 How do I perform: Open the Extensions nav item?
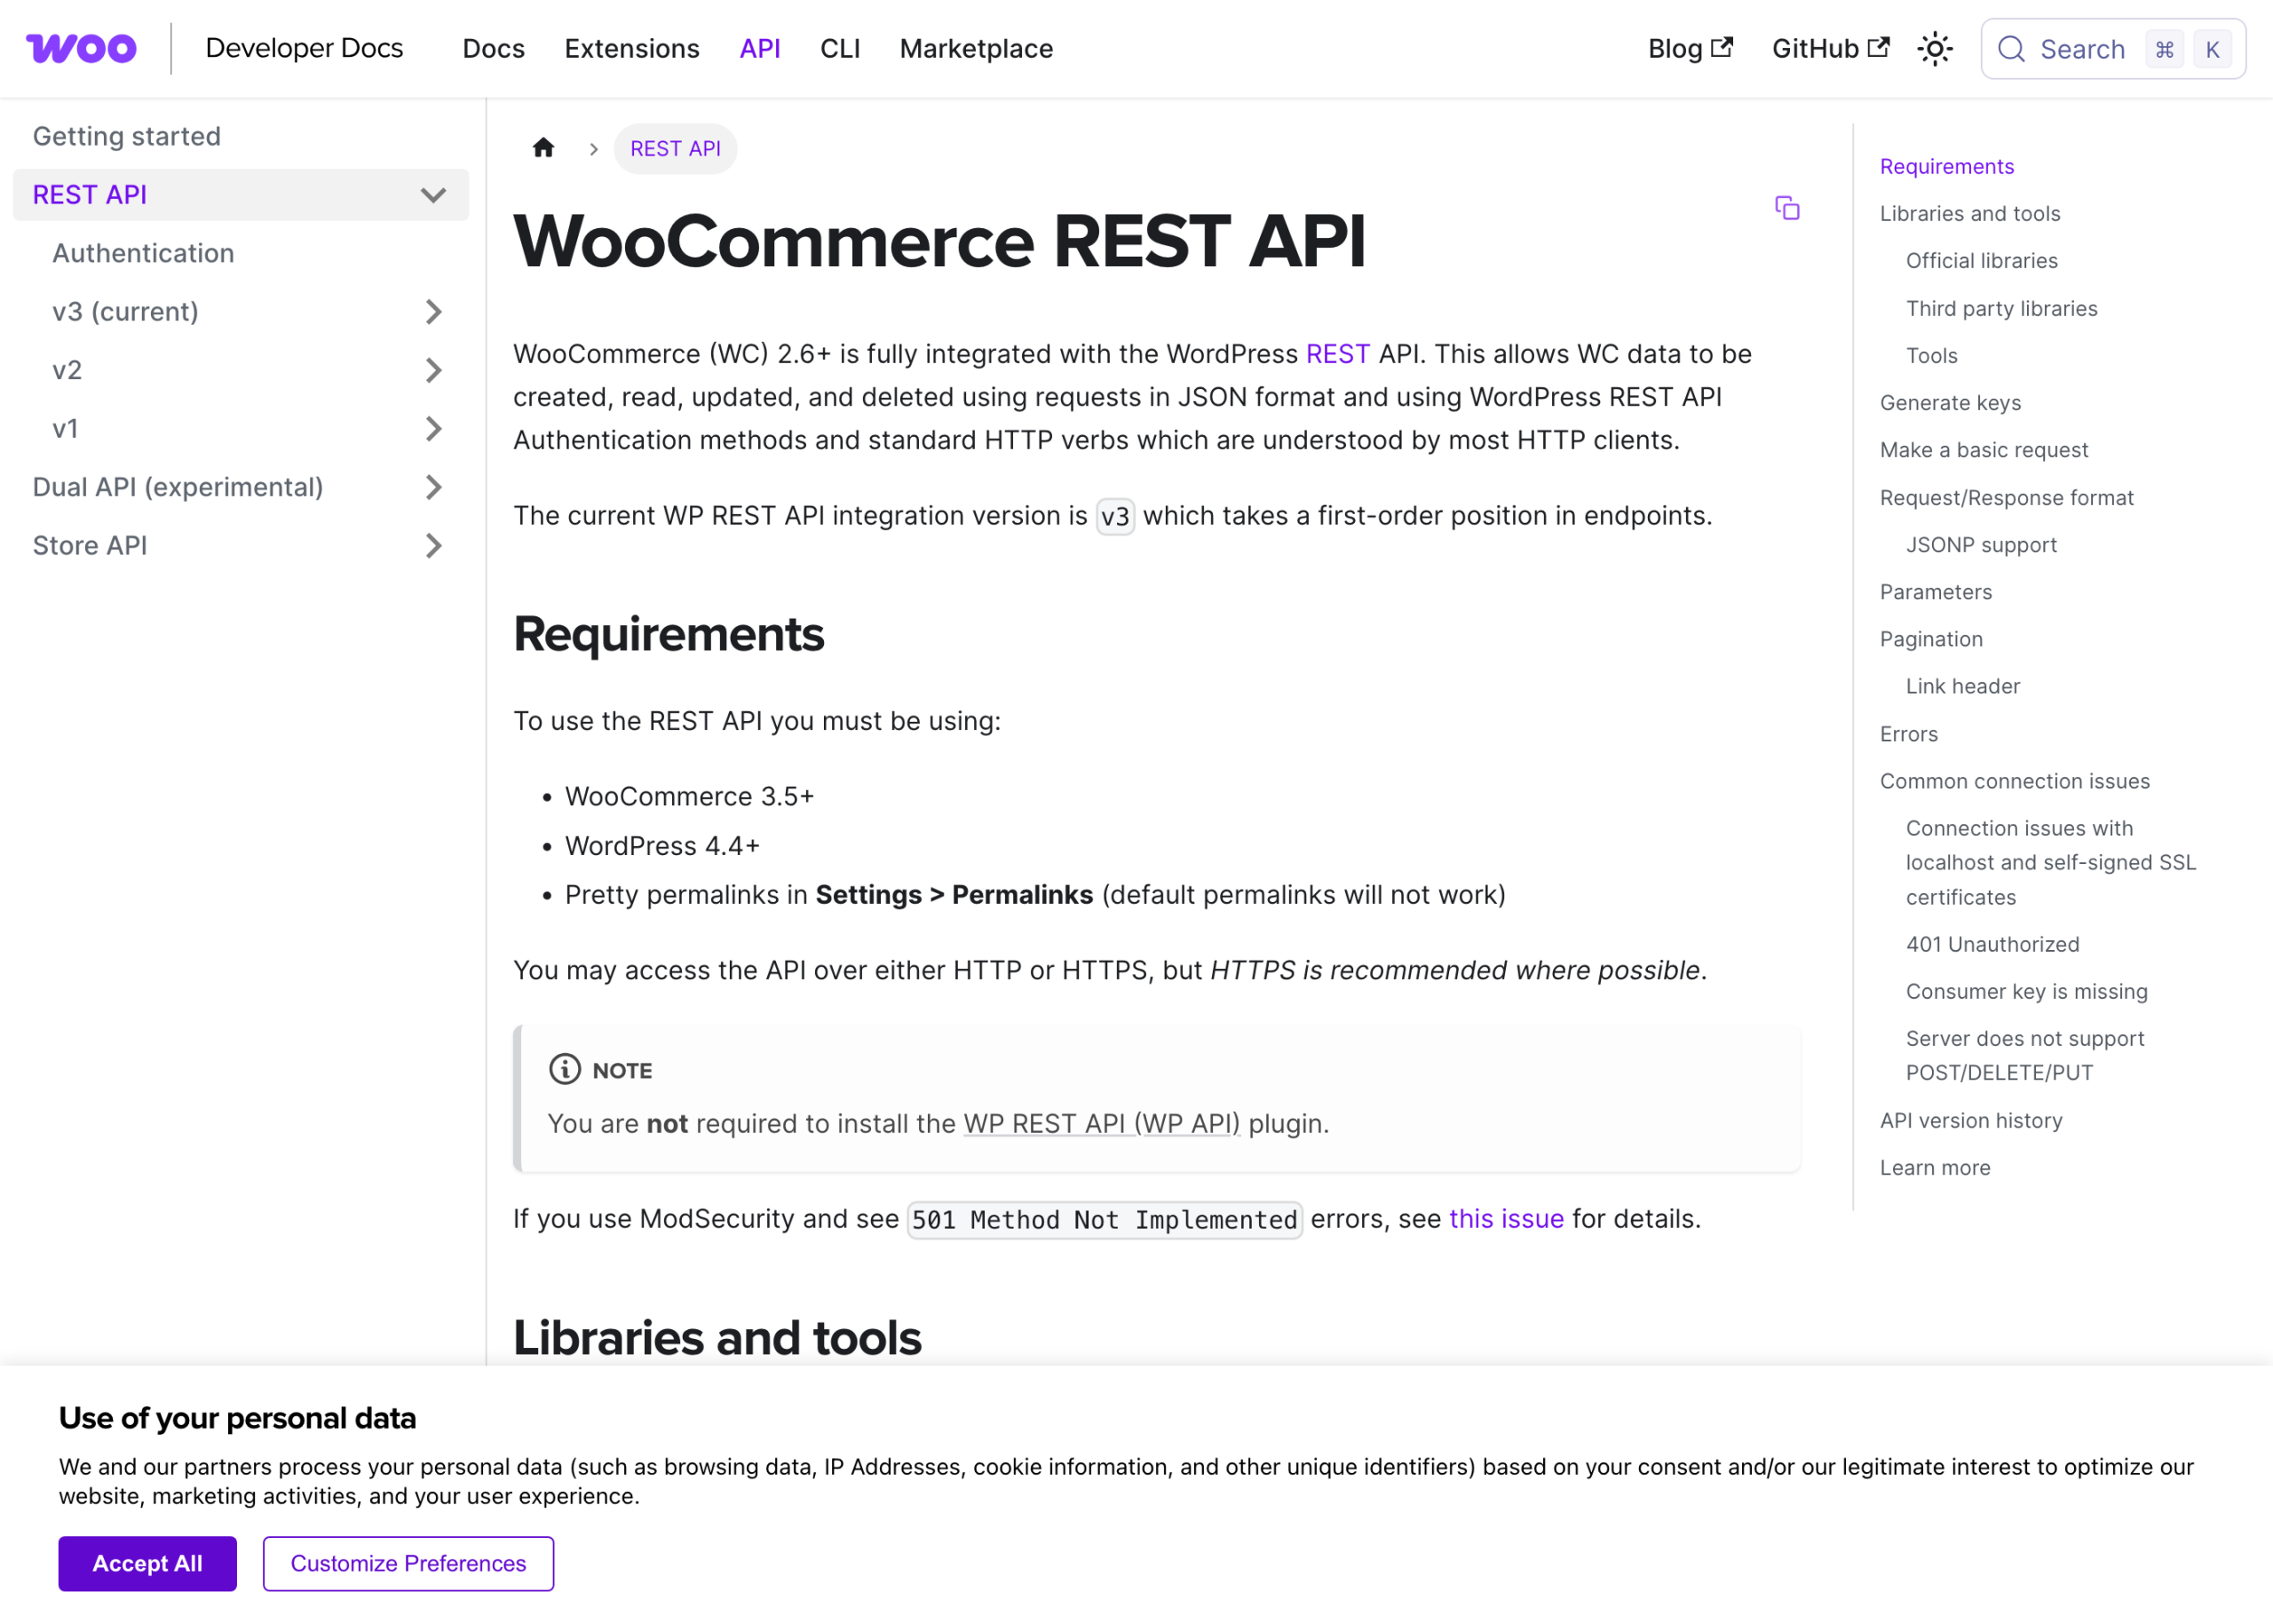coord(632,48)
